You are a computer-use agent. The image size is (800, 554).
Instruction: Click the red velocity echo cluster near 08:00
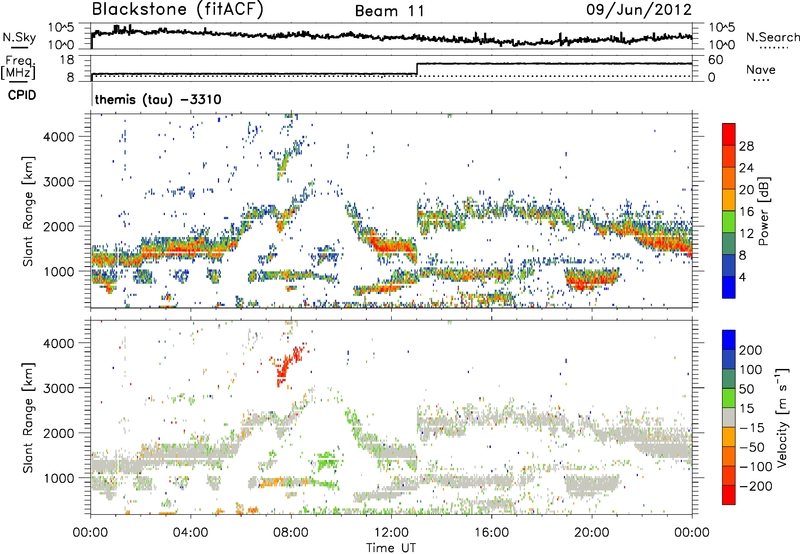[x=288, y=363]
